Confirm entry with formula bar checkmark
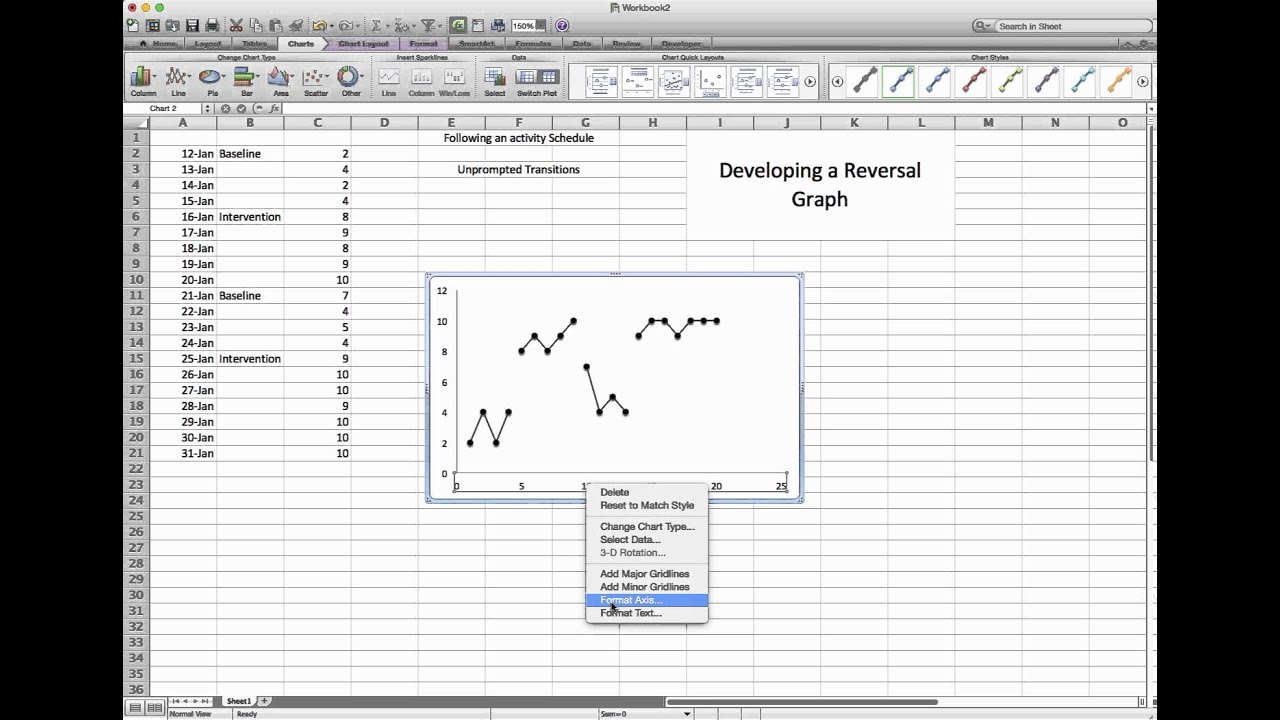Viewport: 1280px width, 720px height. [242, 108]
